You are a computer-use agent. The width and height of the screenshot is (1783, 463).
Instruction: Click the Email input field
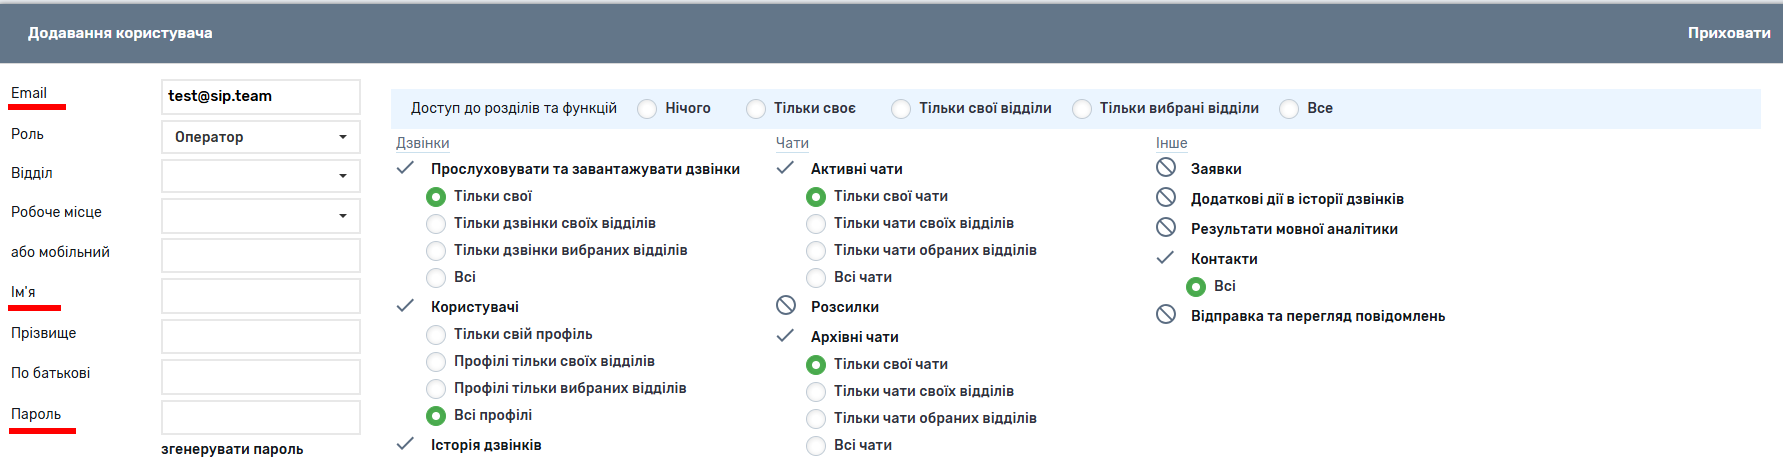260,97
